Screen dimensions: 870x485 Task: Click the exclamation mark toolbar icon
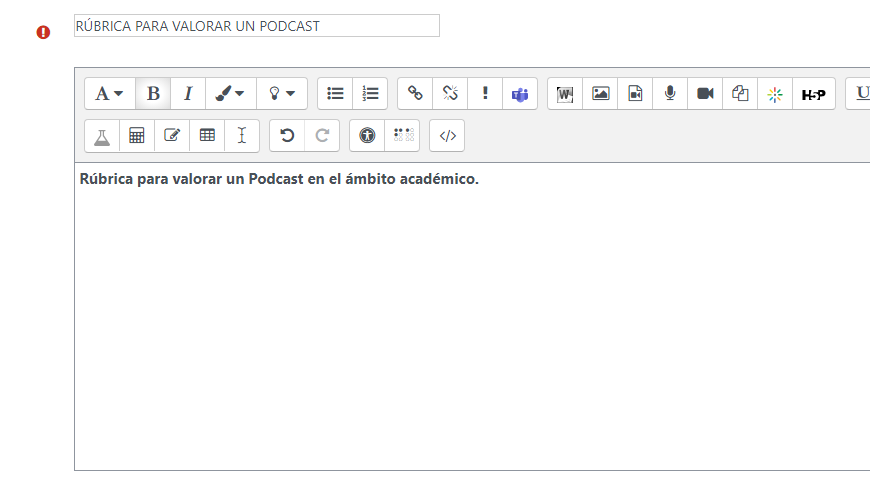point(485,94)
